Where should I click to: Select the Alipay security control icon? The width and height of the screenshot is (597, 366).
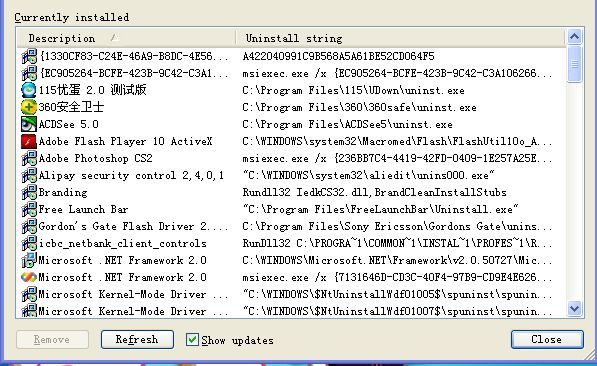click(29, 175)
